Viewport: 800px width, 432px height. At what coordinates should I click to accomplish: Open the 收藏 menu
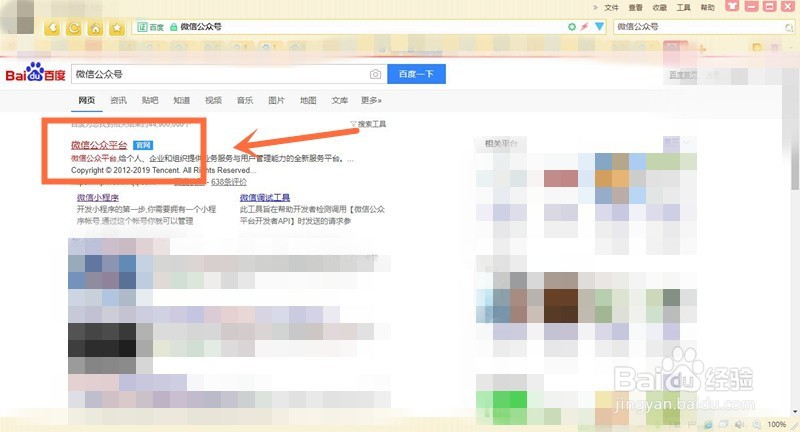[x=659, y=8]
